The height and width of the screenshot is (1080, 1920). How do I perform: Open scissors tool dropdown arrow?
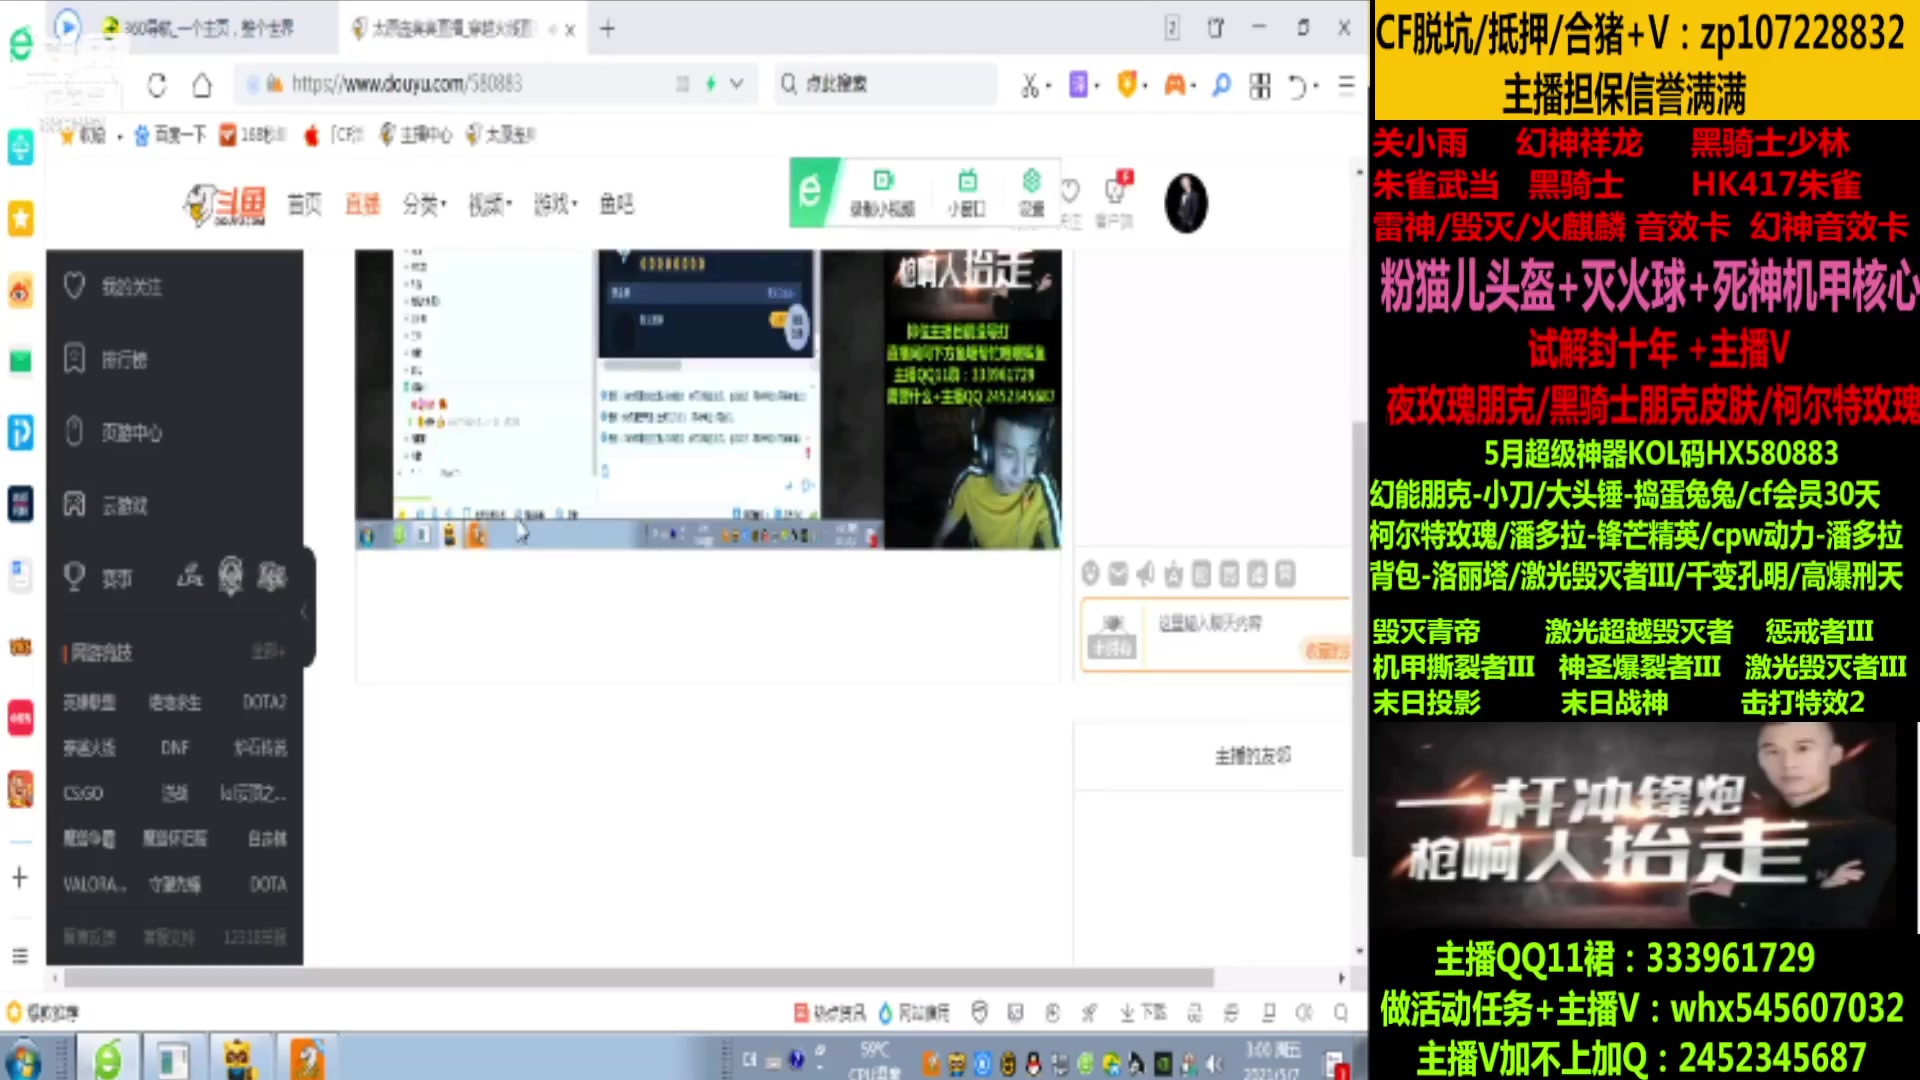(x=1048, y=87)
